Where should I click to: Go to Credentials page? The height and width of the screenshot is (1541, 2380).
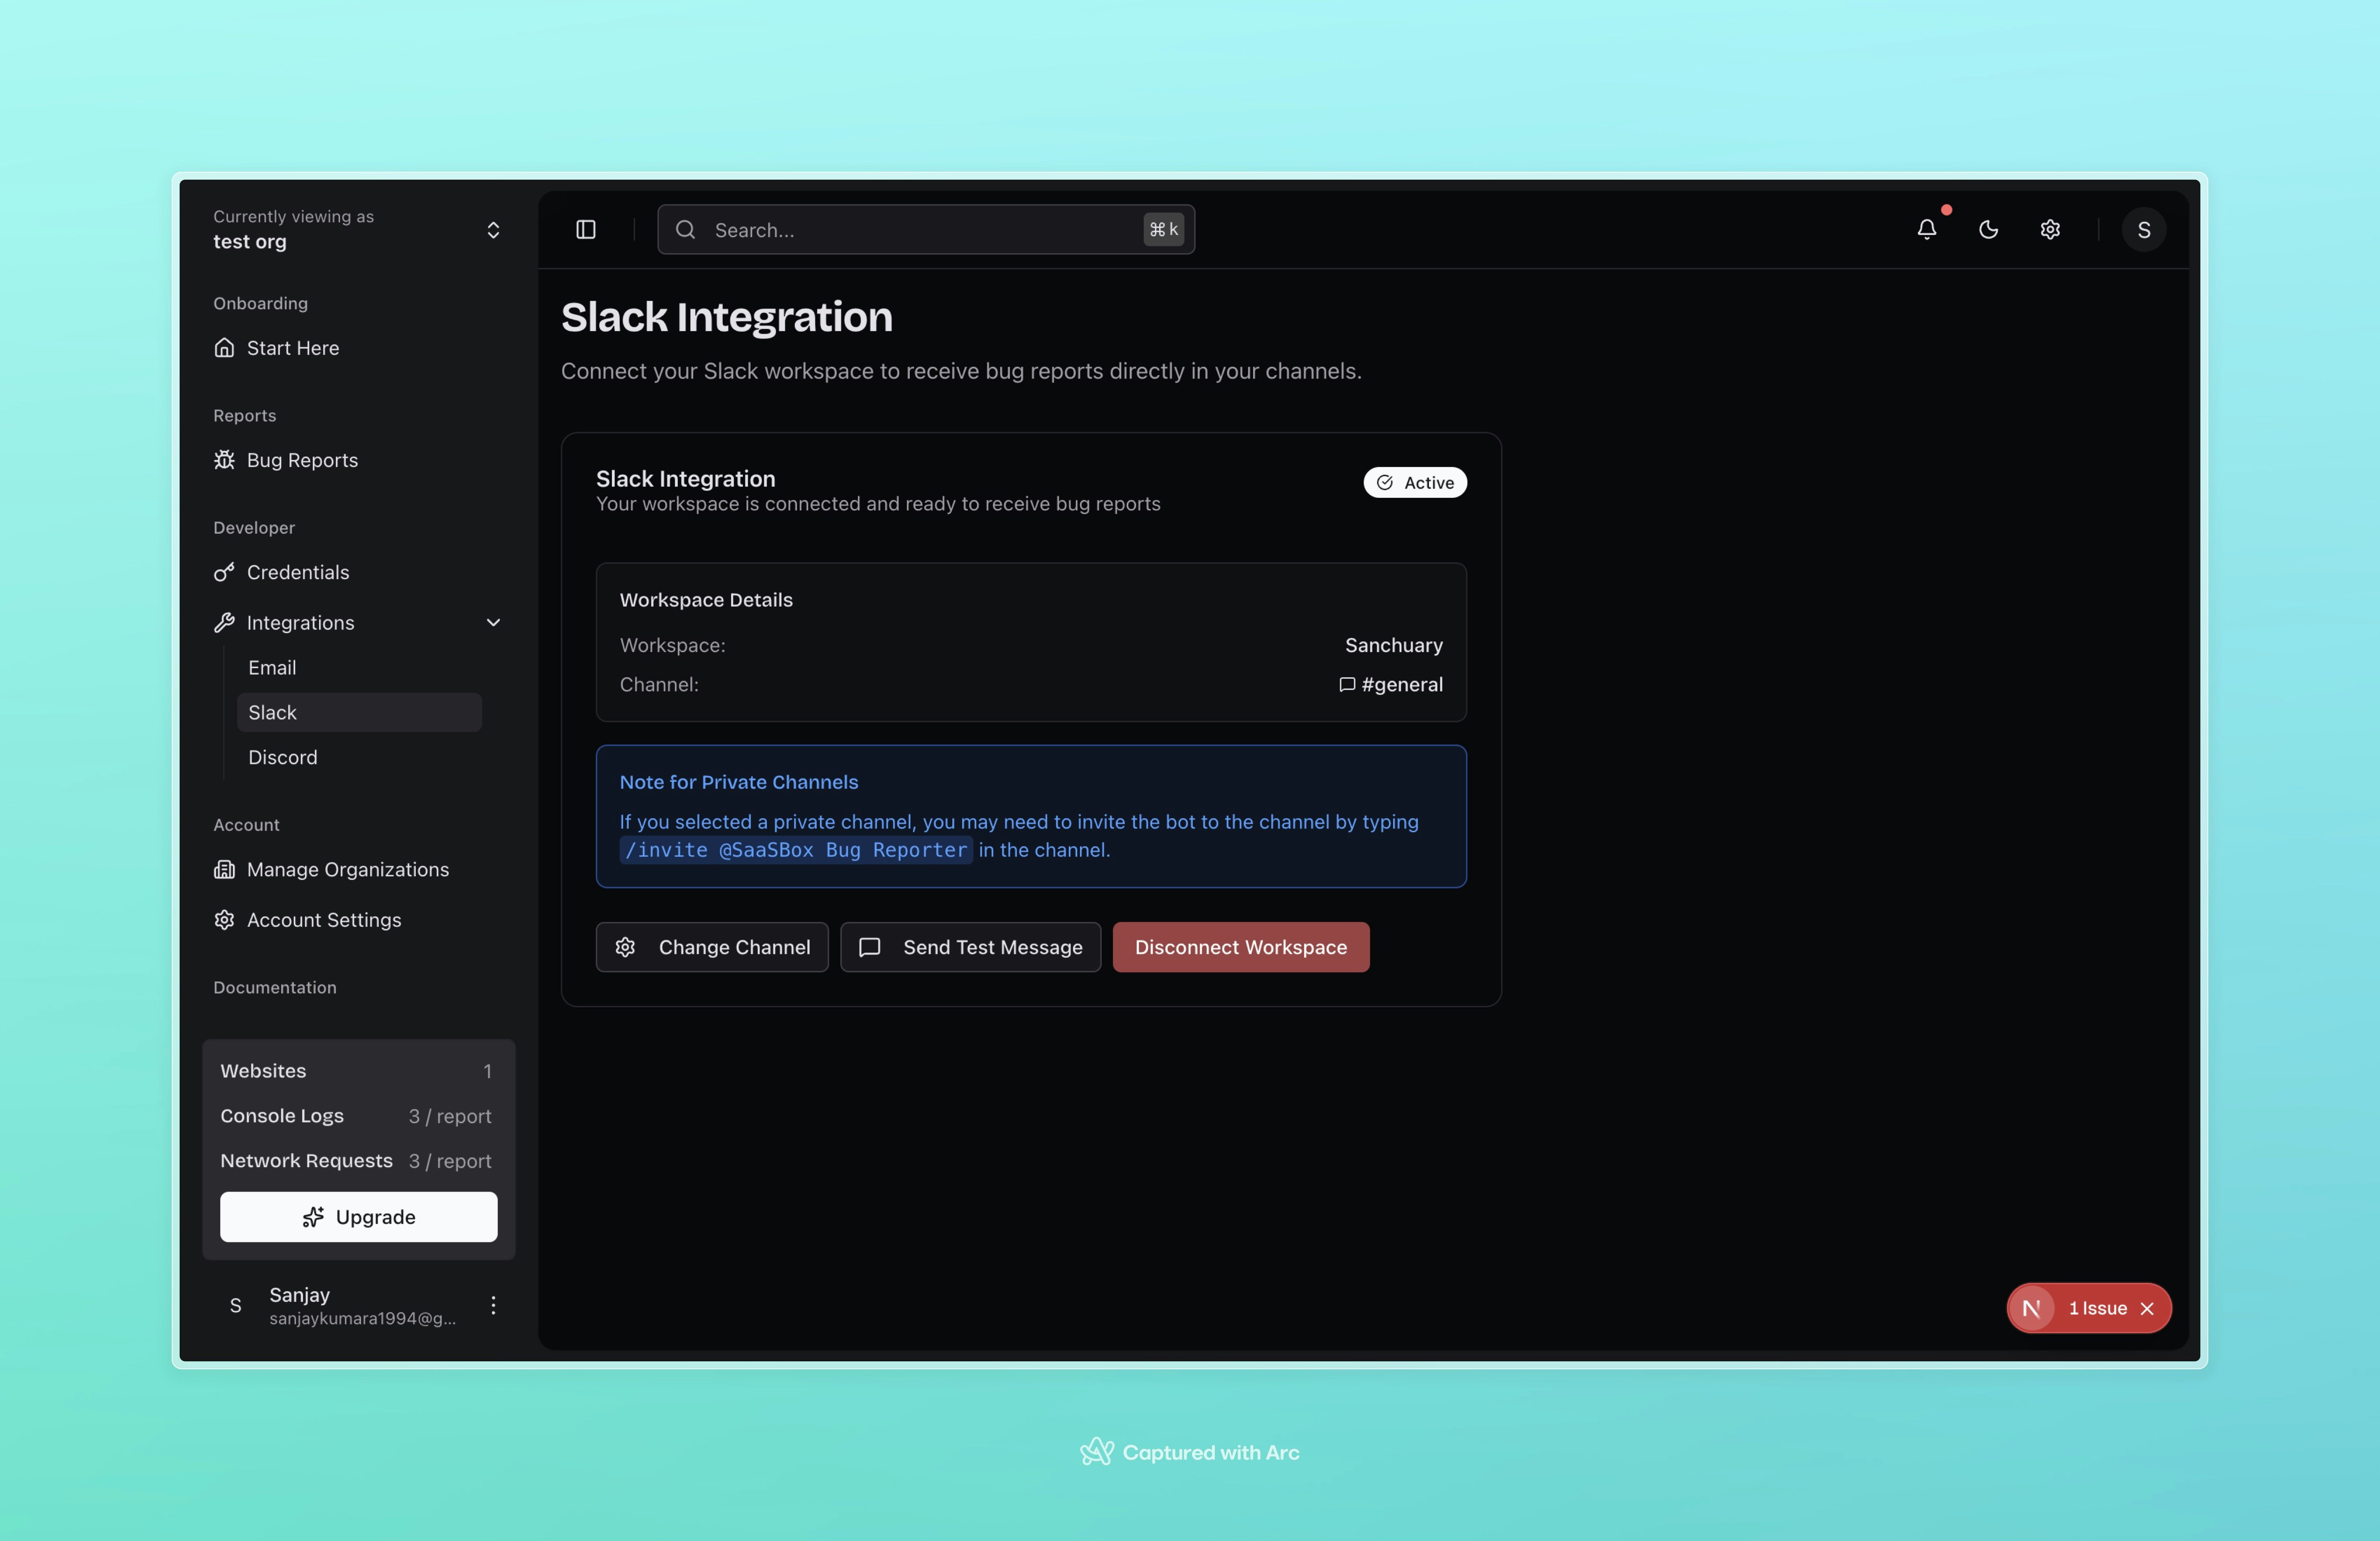click(x=297, y=572)
